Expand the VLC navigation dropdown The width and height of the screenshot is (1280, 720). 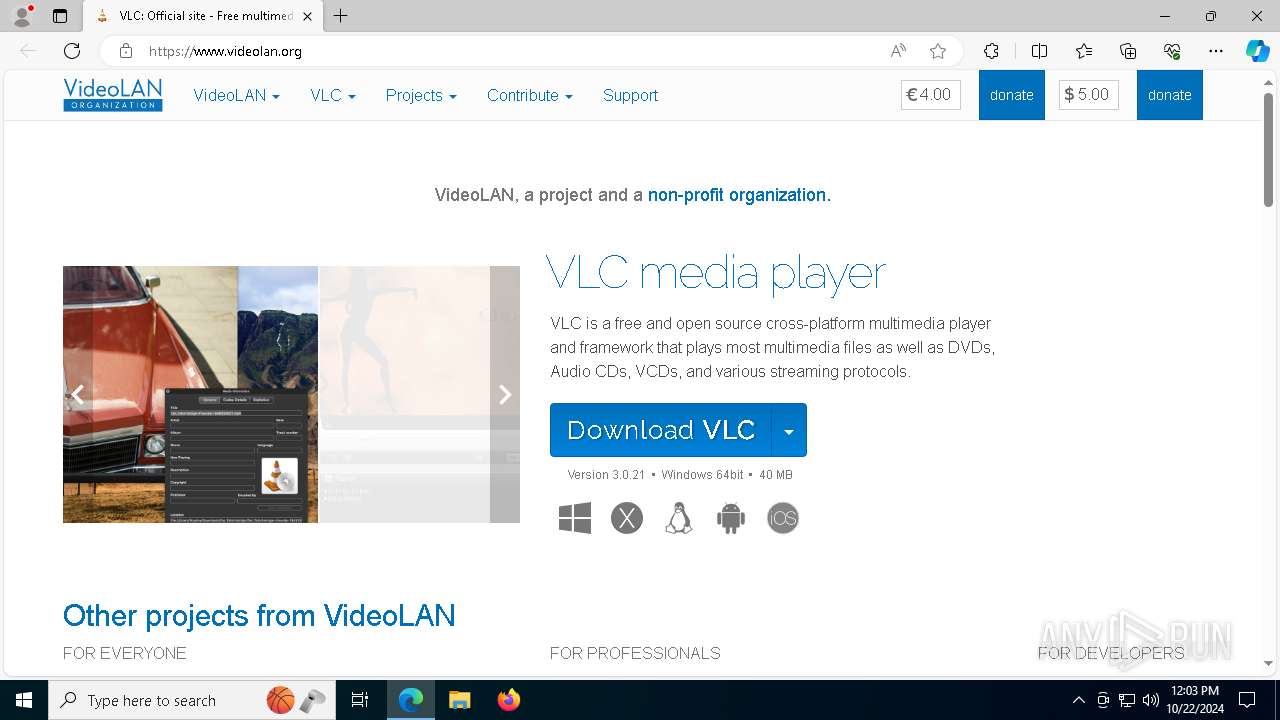333,95
